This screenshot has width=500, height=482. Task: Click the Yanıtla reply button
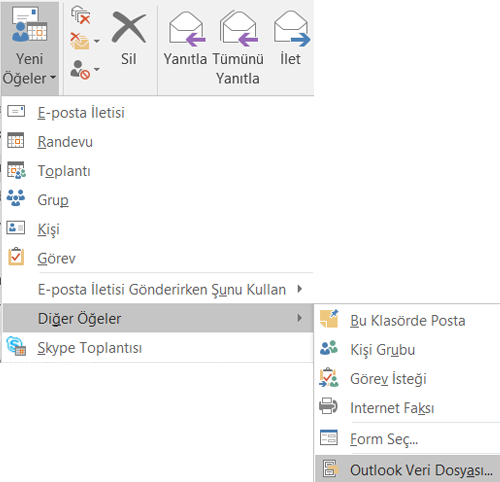coord(185,38)
